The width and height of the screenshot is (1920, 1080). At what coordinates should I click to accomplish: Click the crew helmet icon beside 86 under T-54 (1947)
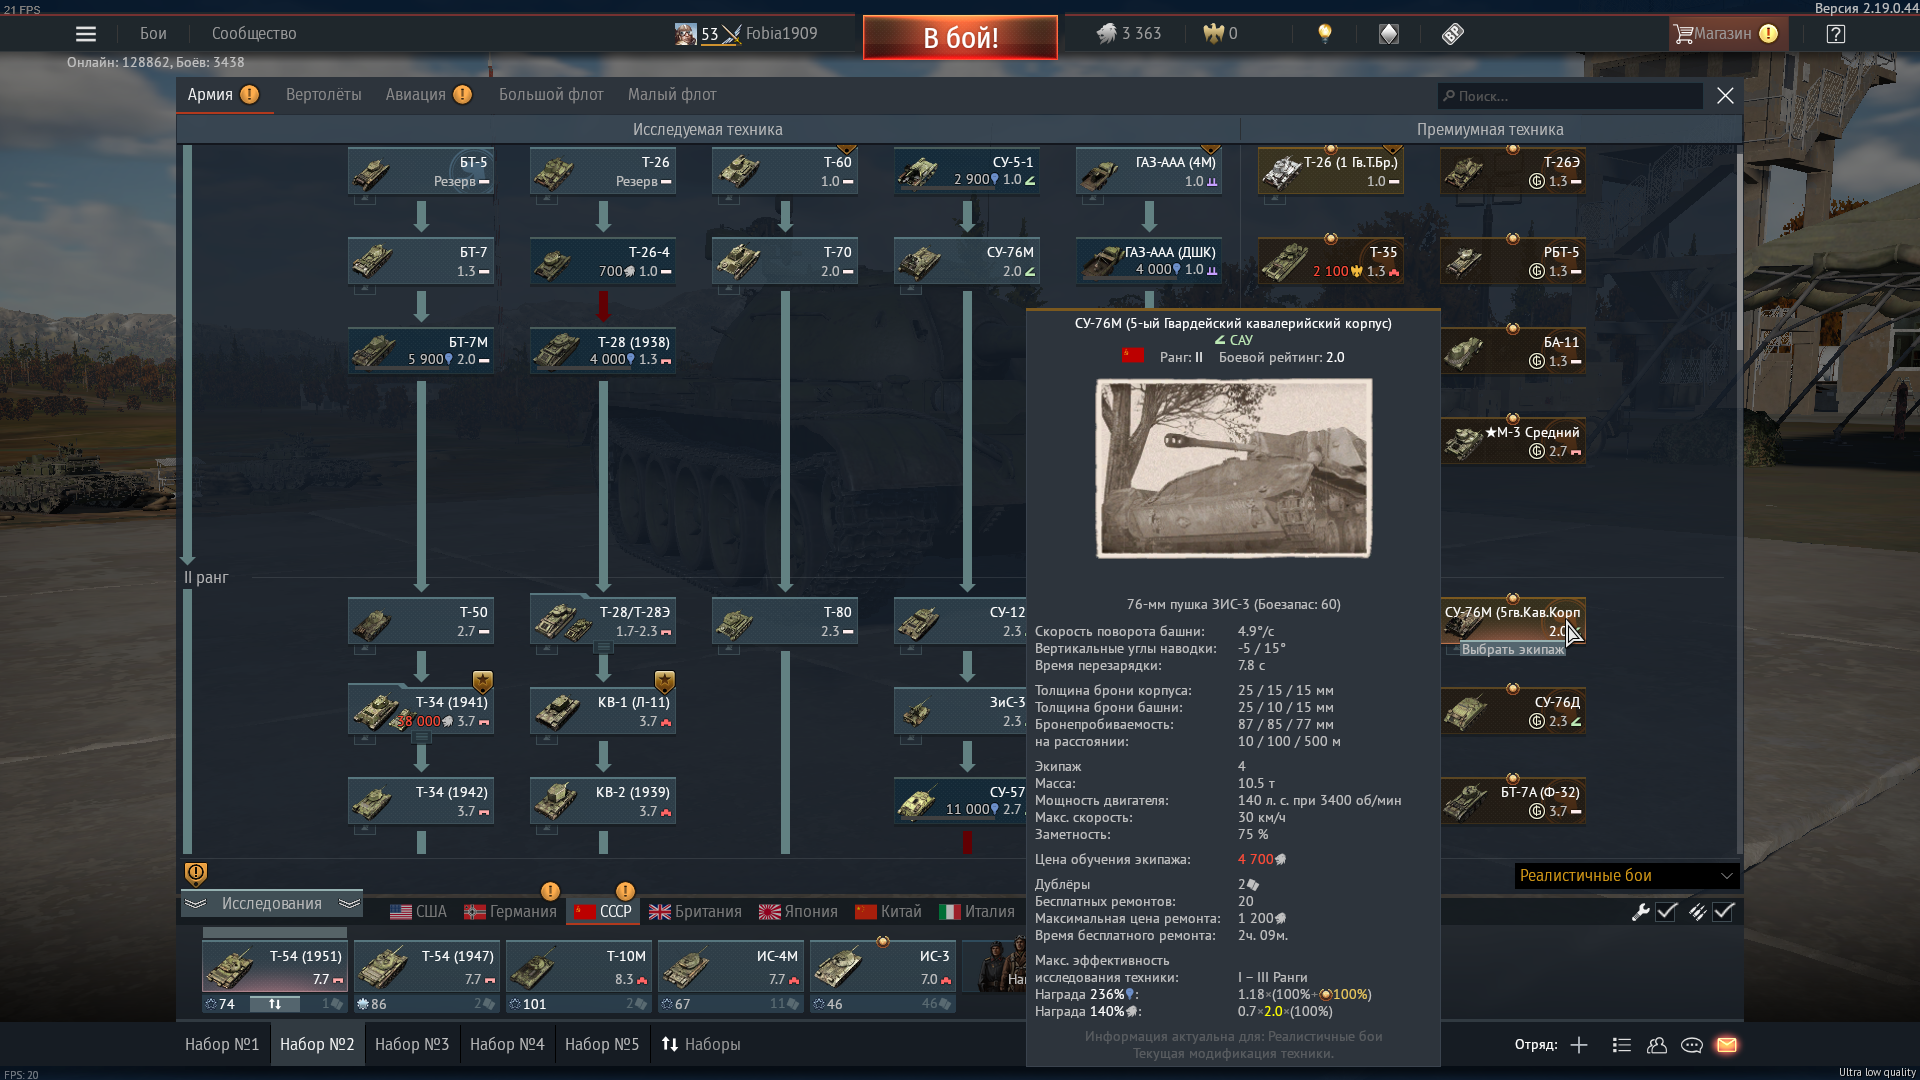pos(363,1004)
